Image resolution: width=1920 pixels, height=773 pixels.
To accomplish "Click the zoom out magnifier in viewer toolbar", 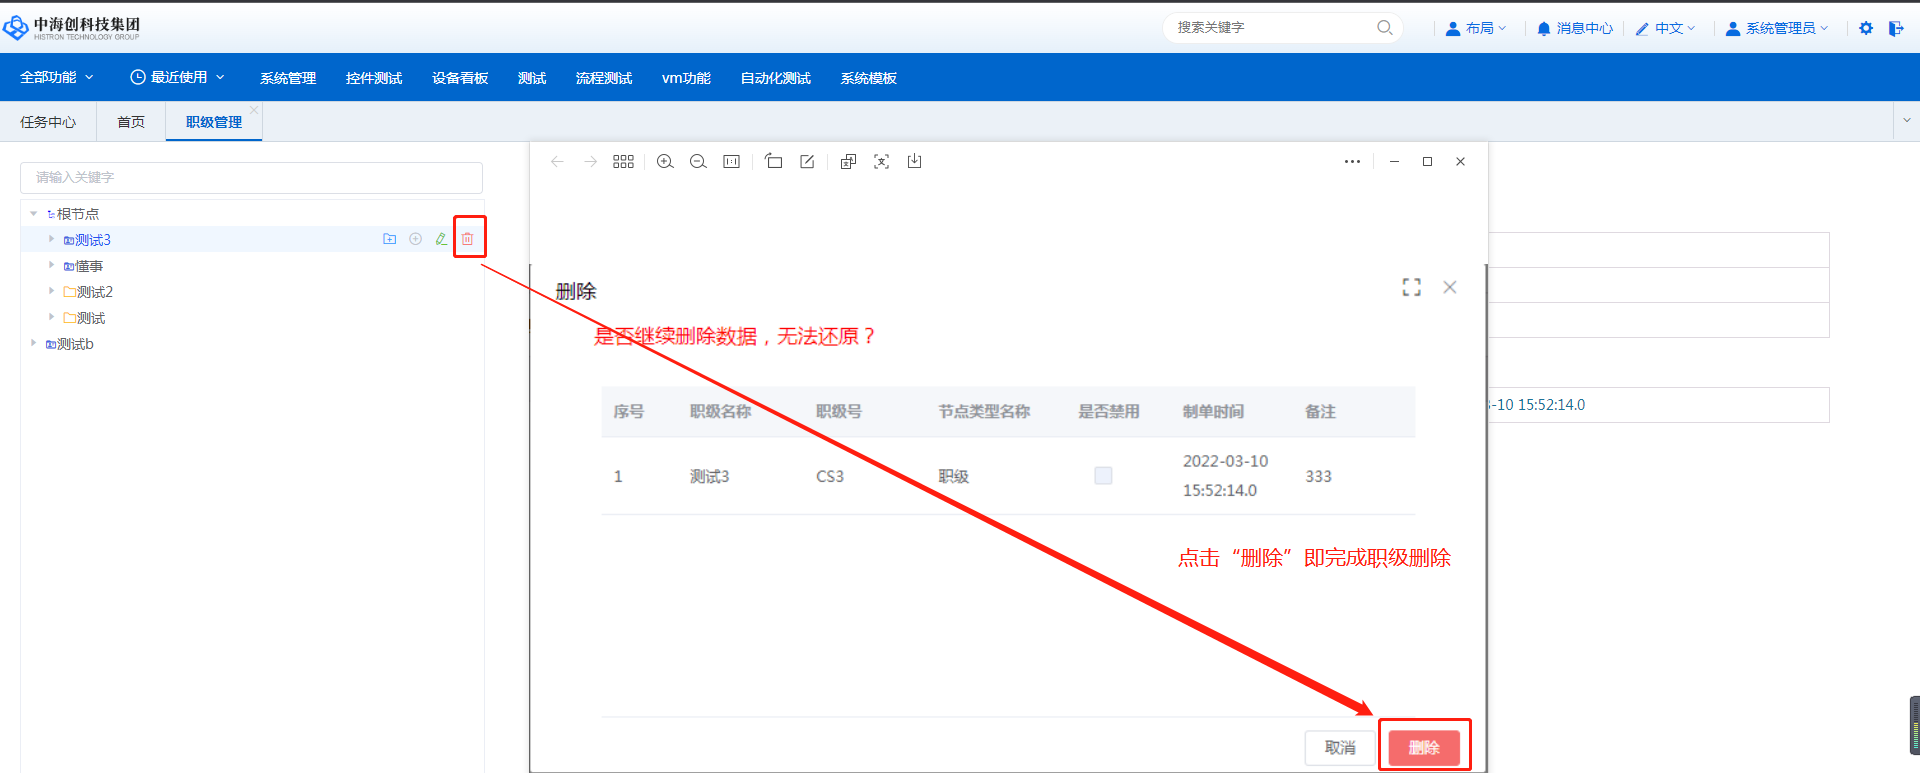I will pos(698,162).
